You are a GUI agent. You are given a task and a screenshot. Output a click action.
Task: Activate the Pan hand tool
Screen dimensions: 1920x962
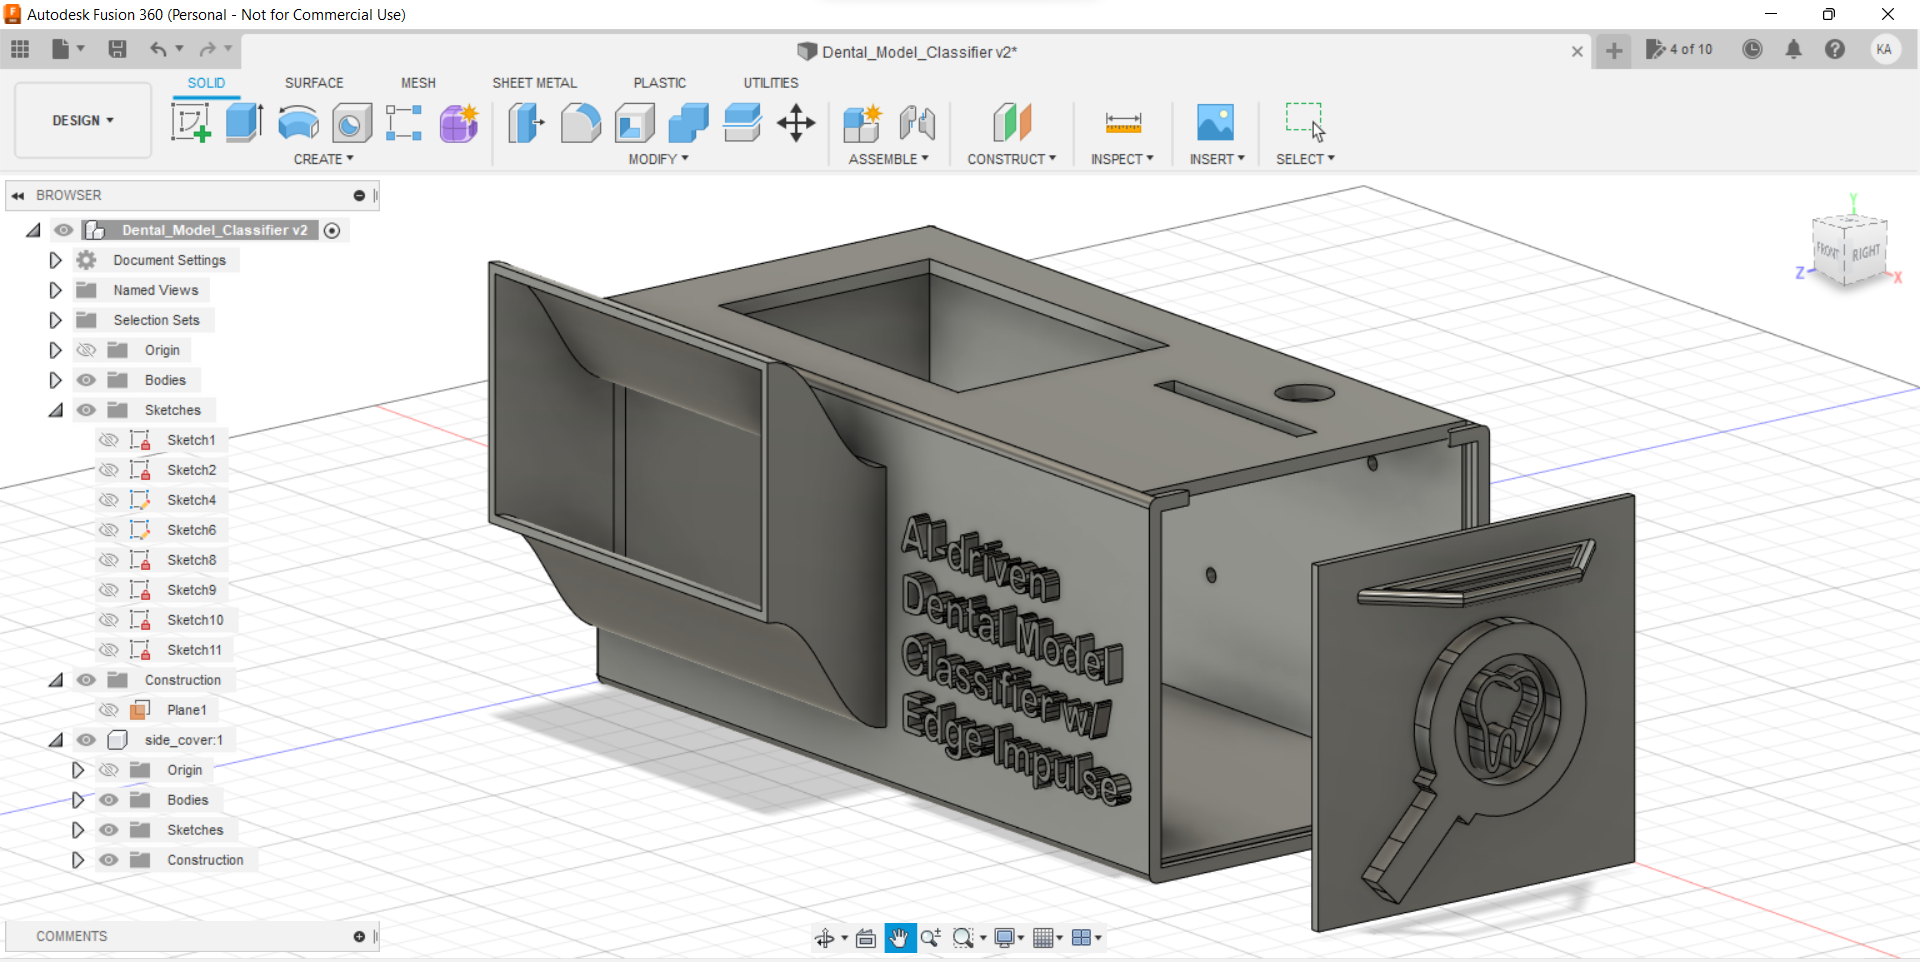tap(900, 938)
